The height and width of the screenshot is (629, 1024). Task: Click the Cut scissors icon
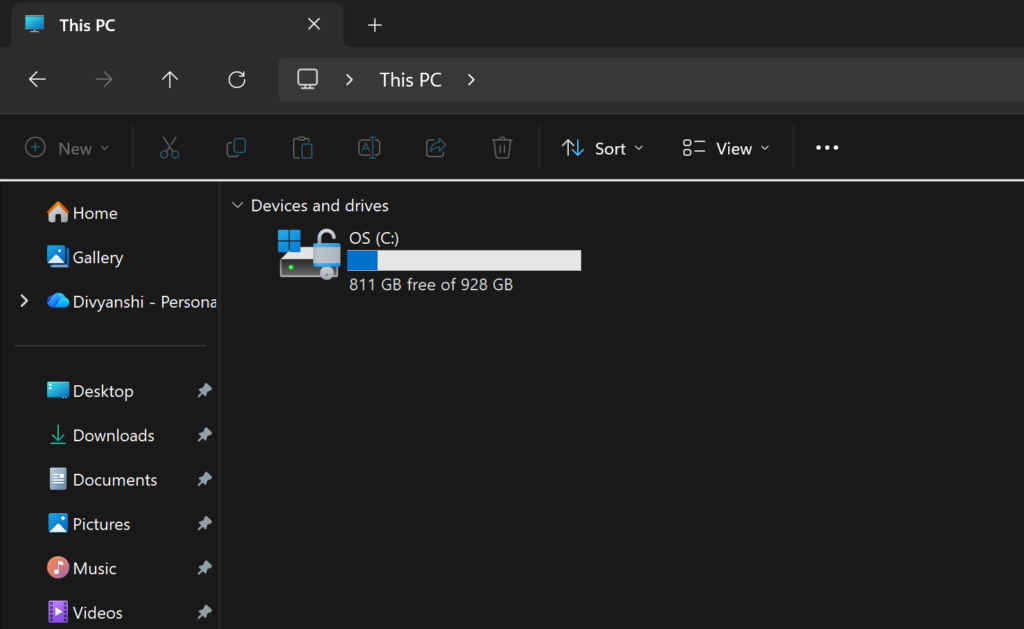169,148
